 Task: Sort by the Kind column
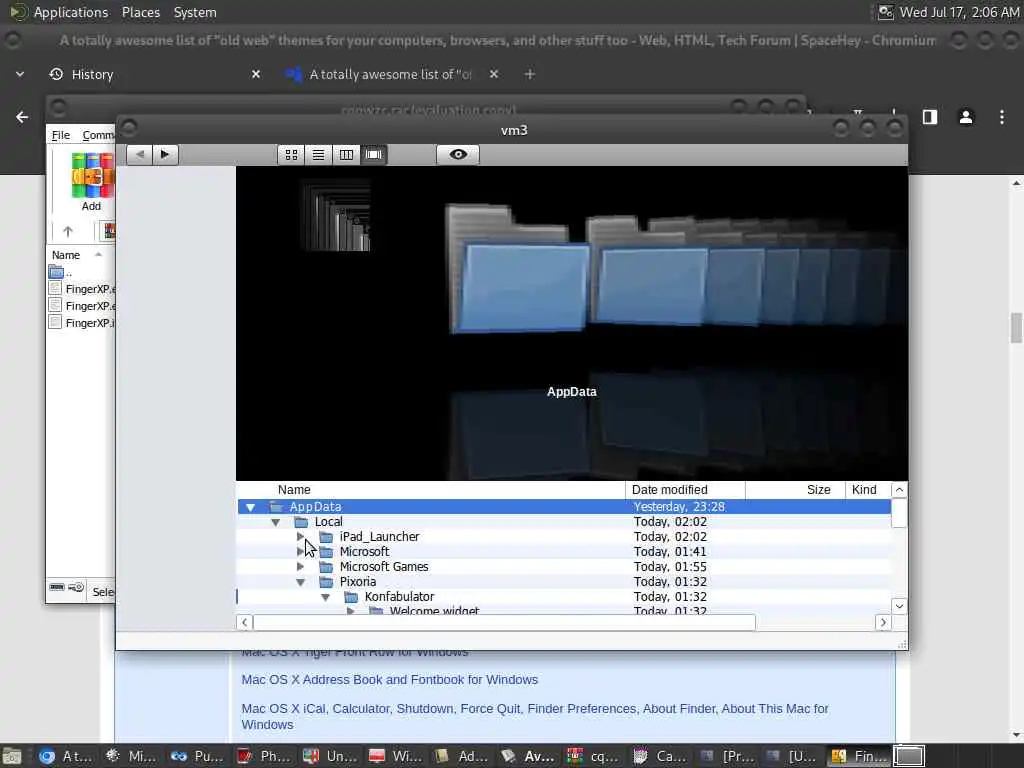click(x=867, y=490)
